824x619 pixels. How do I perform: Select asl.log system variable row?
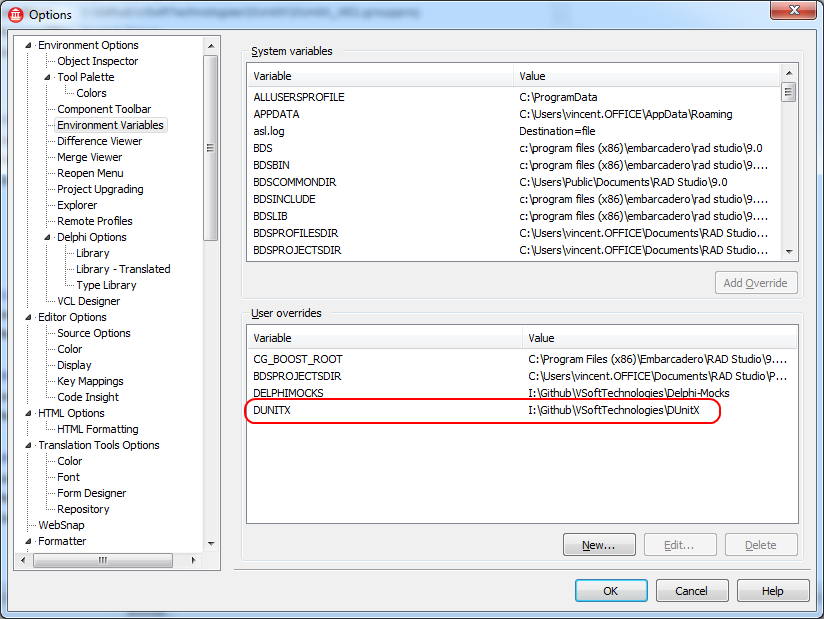513,131
